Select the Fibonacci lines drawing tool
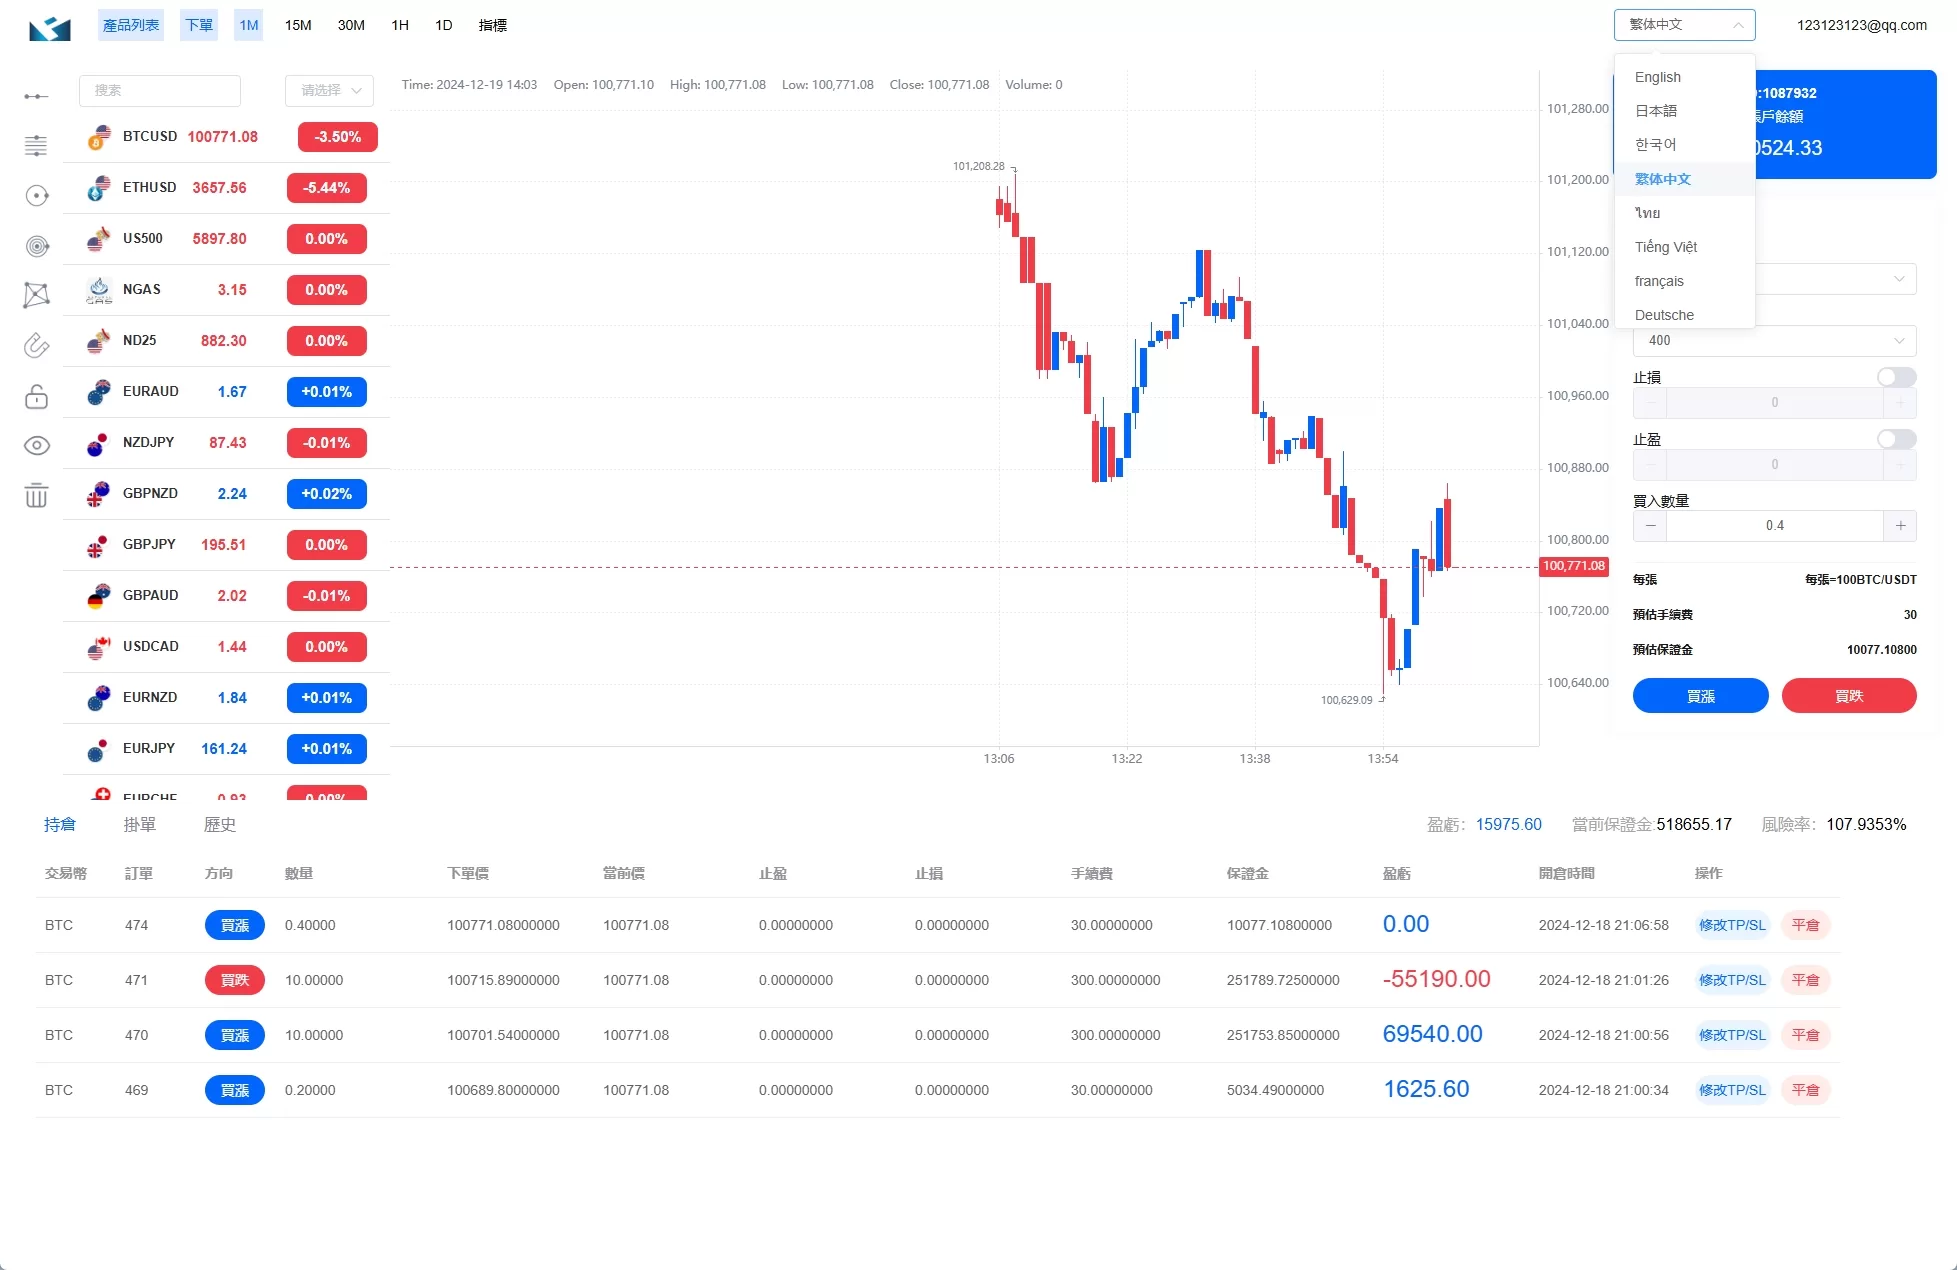The image size is (1957, 1270). click(36, 146)
